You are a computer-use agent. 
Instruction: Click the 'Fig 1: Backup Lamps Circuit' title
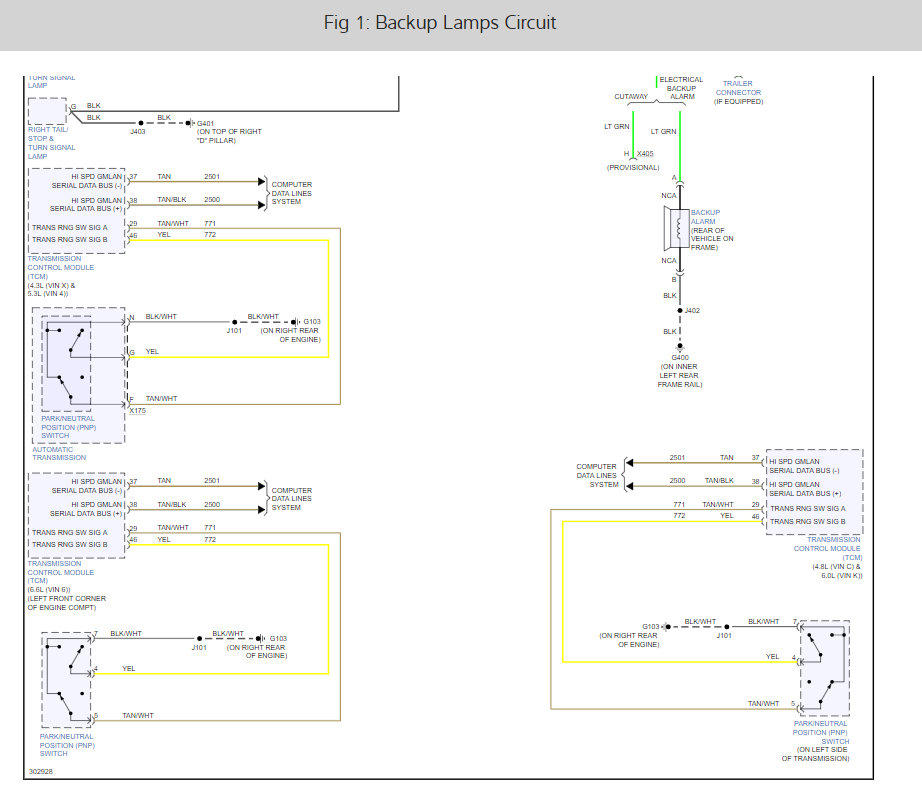coord(440,23)
